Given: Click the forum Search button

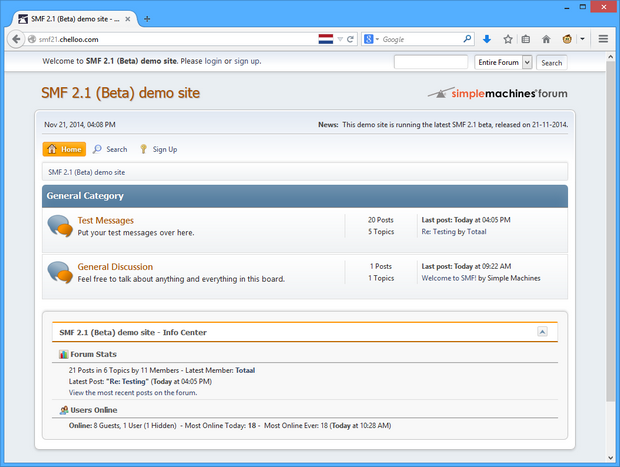Looking at the screenshot, I should pyautogui.click(x=552, y=62).
